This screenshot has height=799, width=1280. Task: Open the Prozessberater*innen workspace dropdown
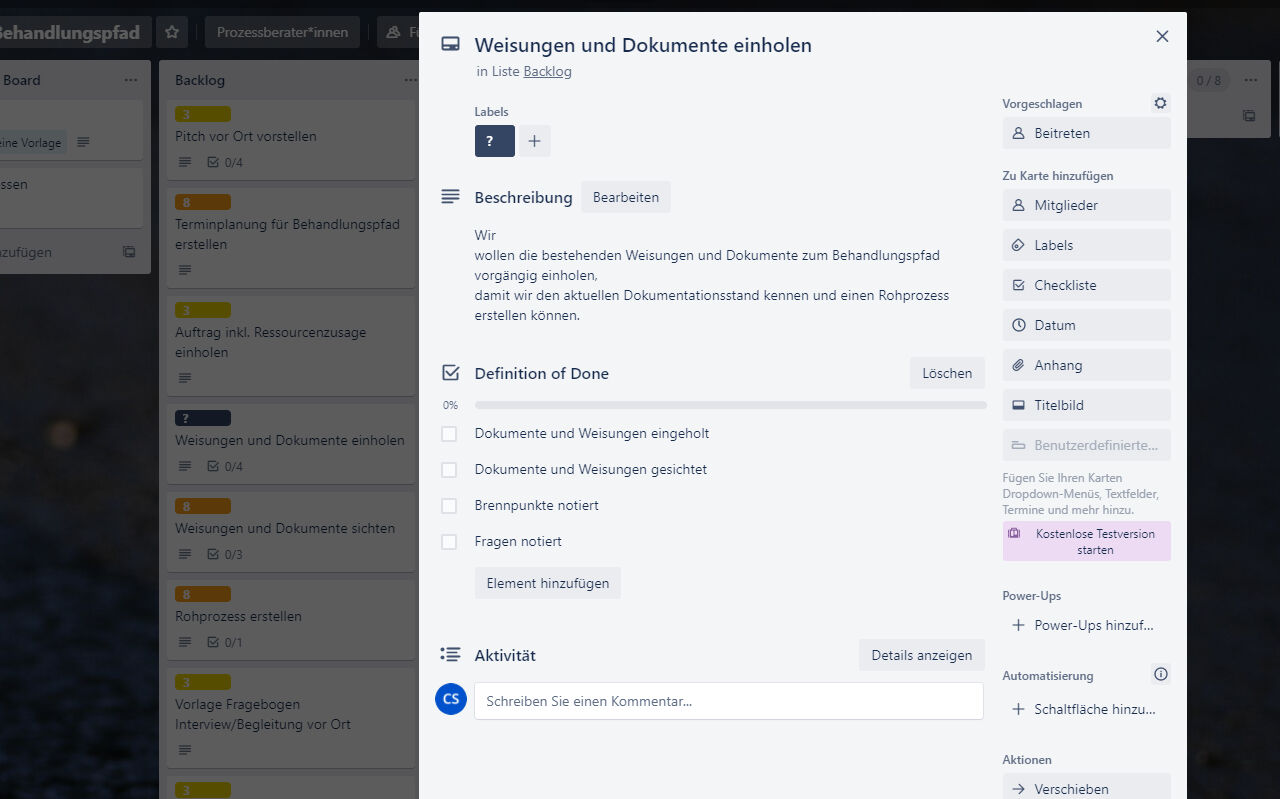pyautogui.click(x=282, y=32)
